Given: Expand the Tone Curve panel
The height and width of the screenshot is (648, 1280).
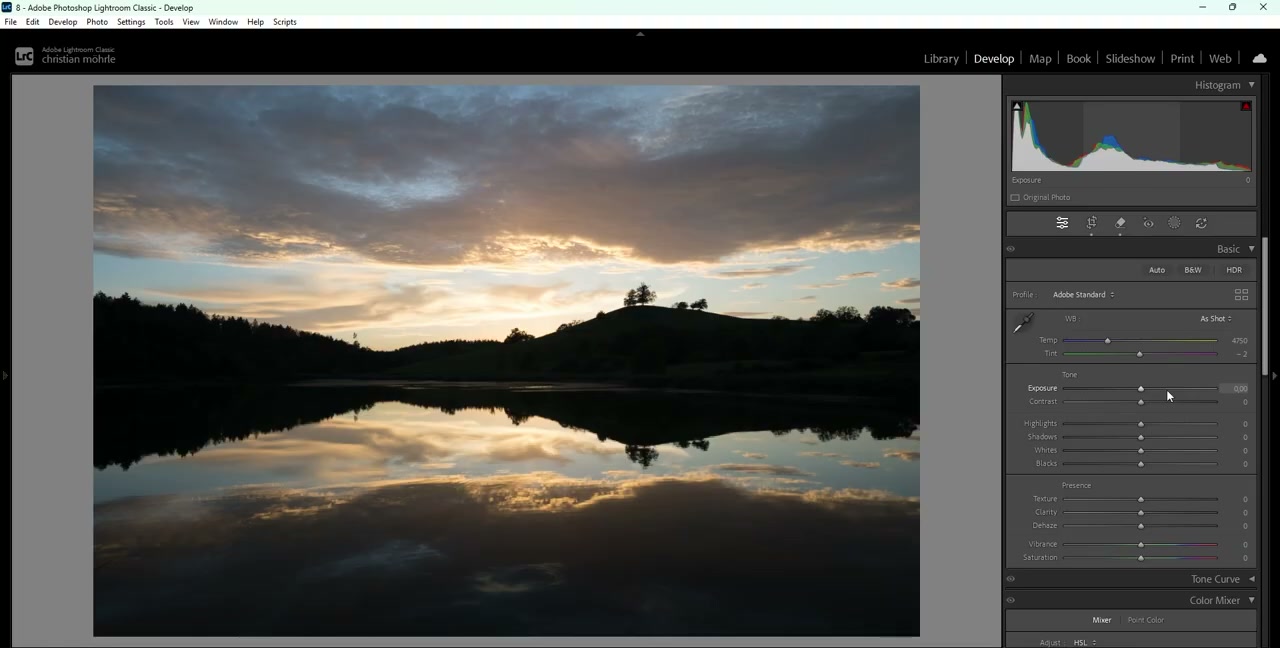Looking at the screenshot, I should (1251, 579).
